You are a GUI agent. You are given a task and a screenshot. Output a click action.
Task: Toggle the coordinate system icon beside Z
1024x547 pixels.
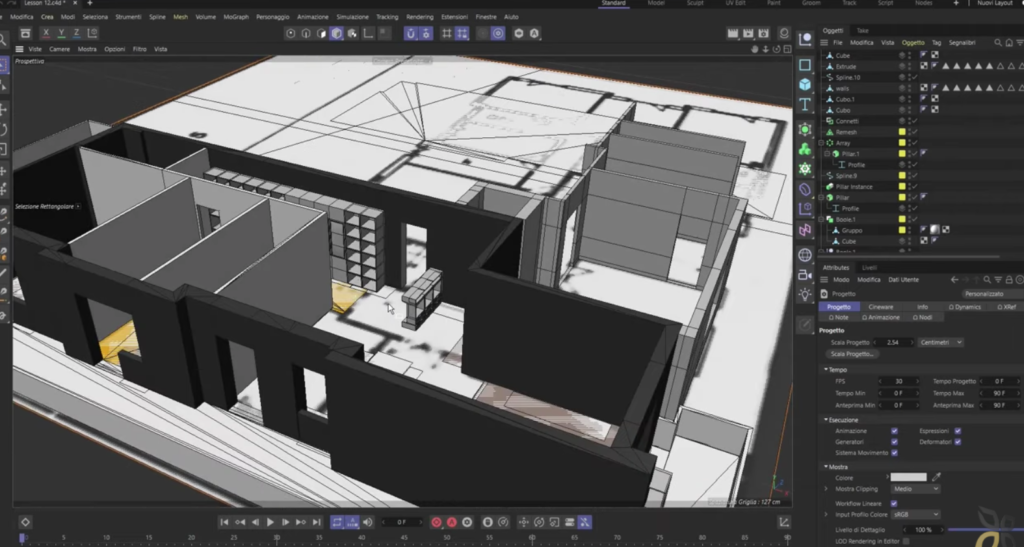(x=93, y=33)
